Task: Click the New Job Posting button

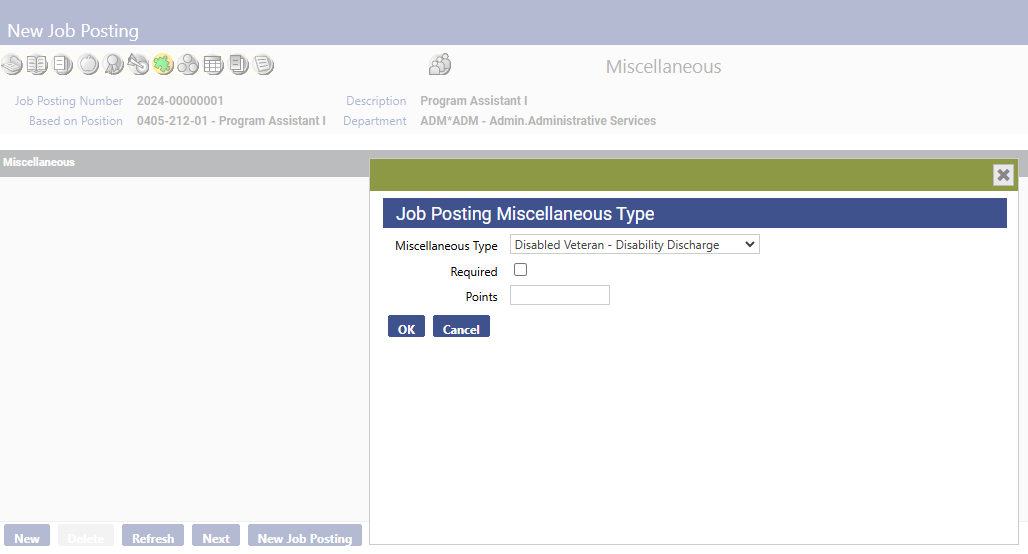Action: click(x=305, y=536)
